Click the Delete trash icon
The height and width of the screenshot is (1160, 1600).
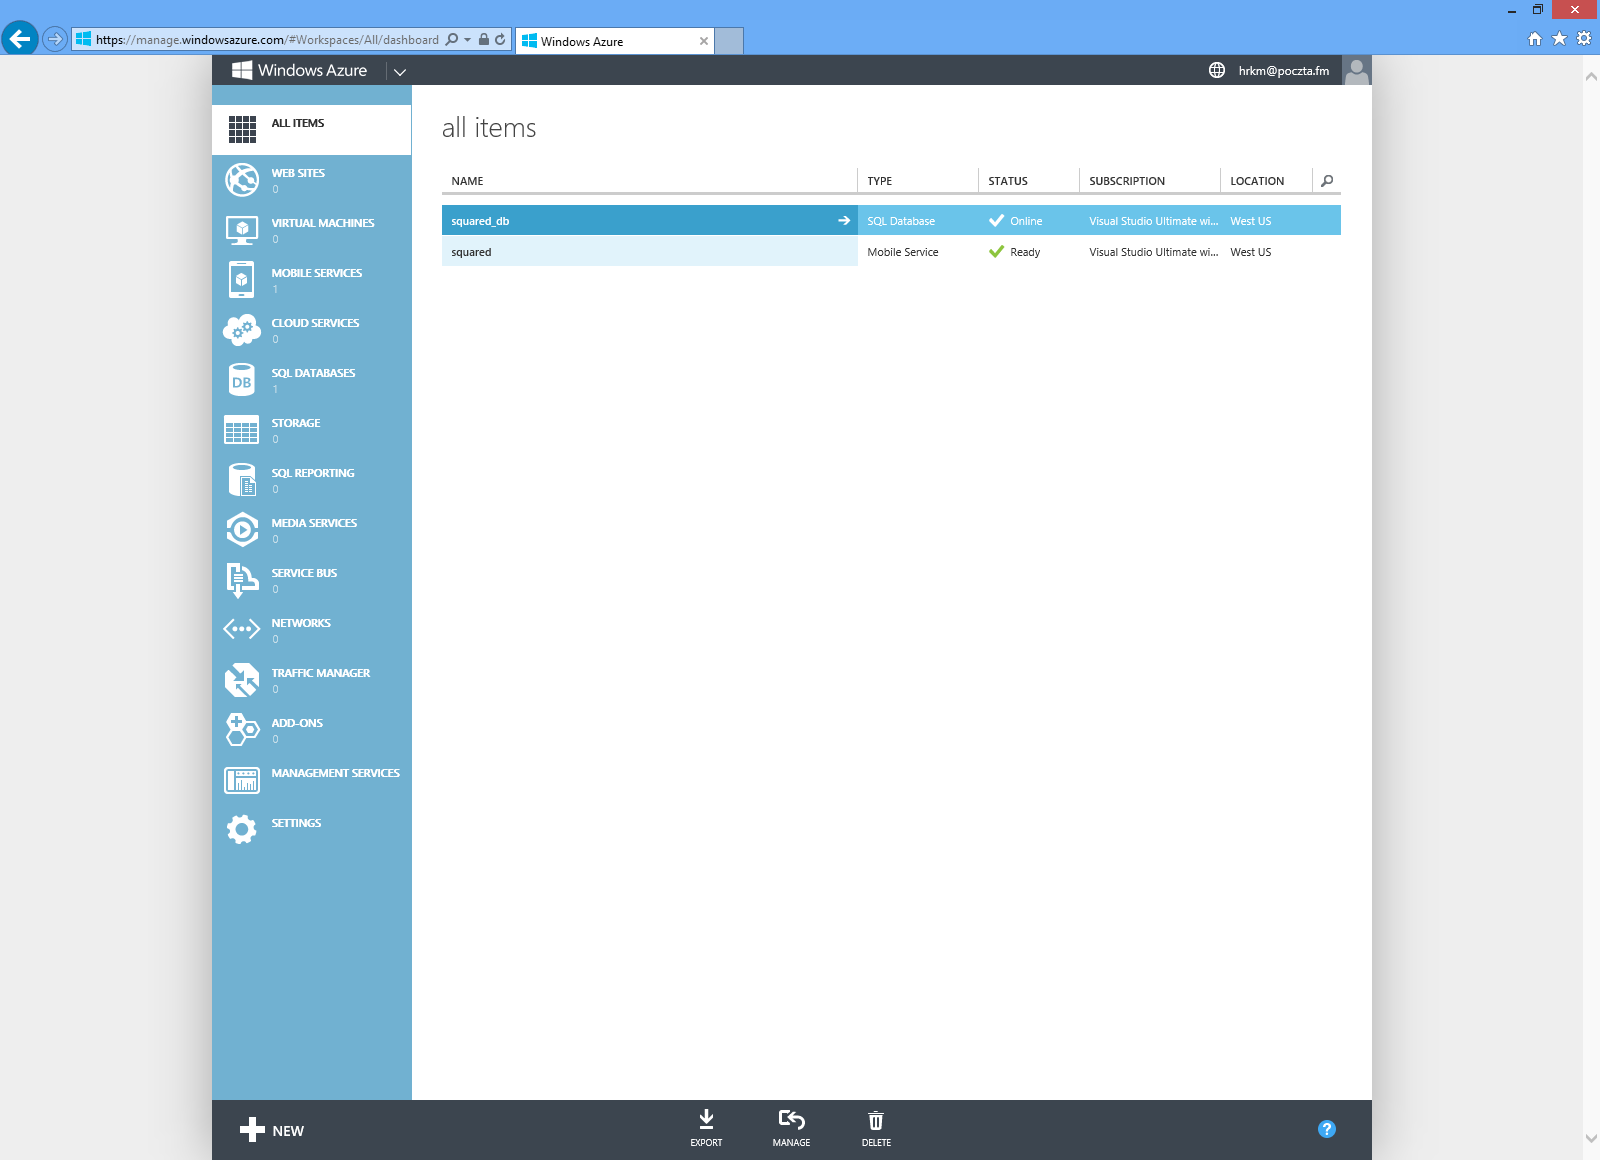pos(876,1120)
